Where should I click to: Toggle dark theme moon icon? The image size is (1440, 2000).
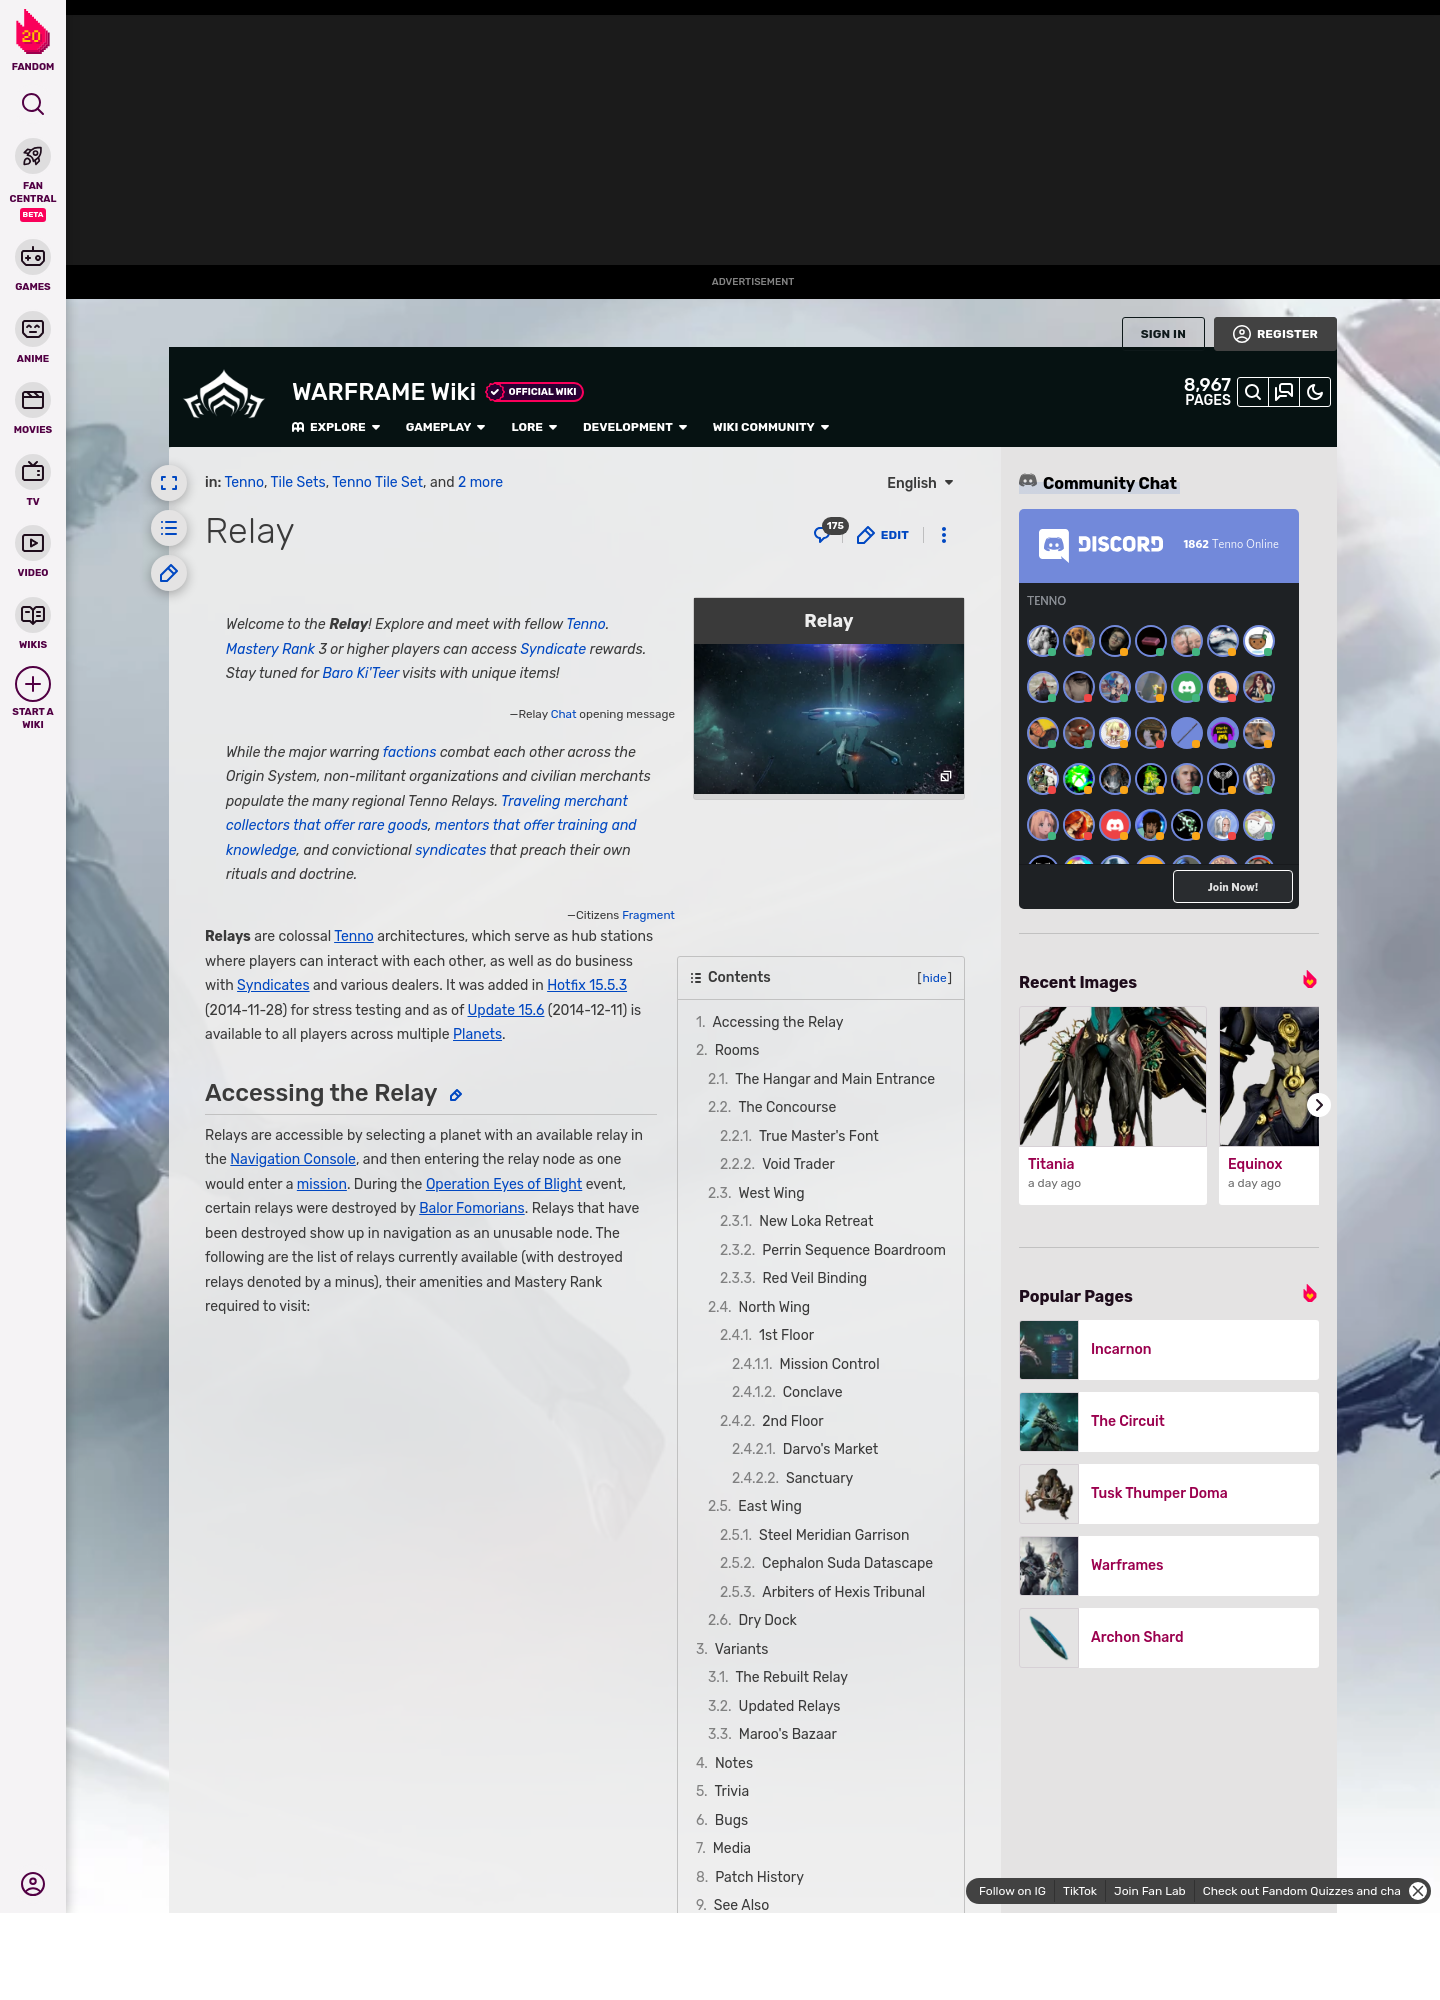pyautogui.click(x=1315, y=393)
